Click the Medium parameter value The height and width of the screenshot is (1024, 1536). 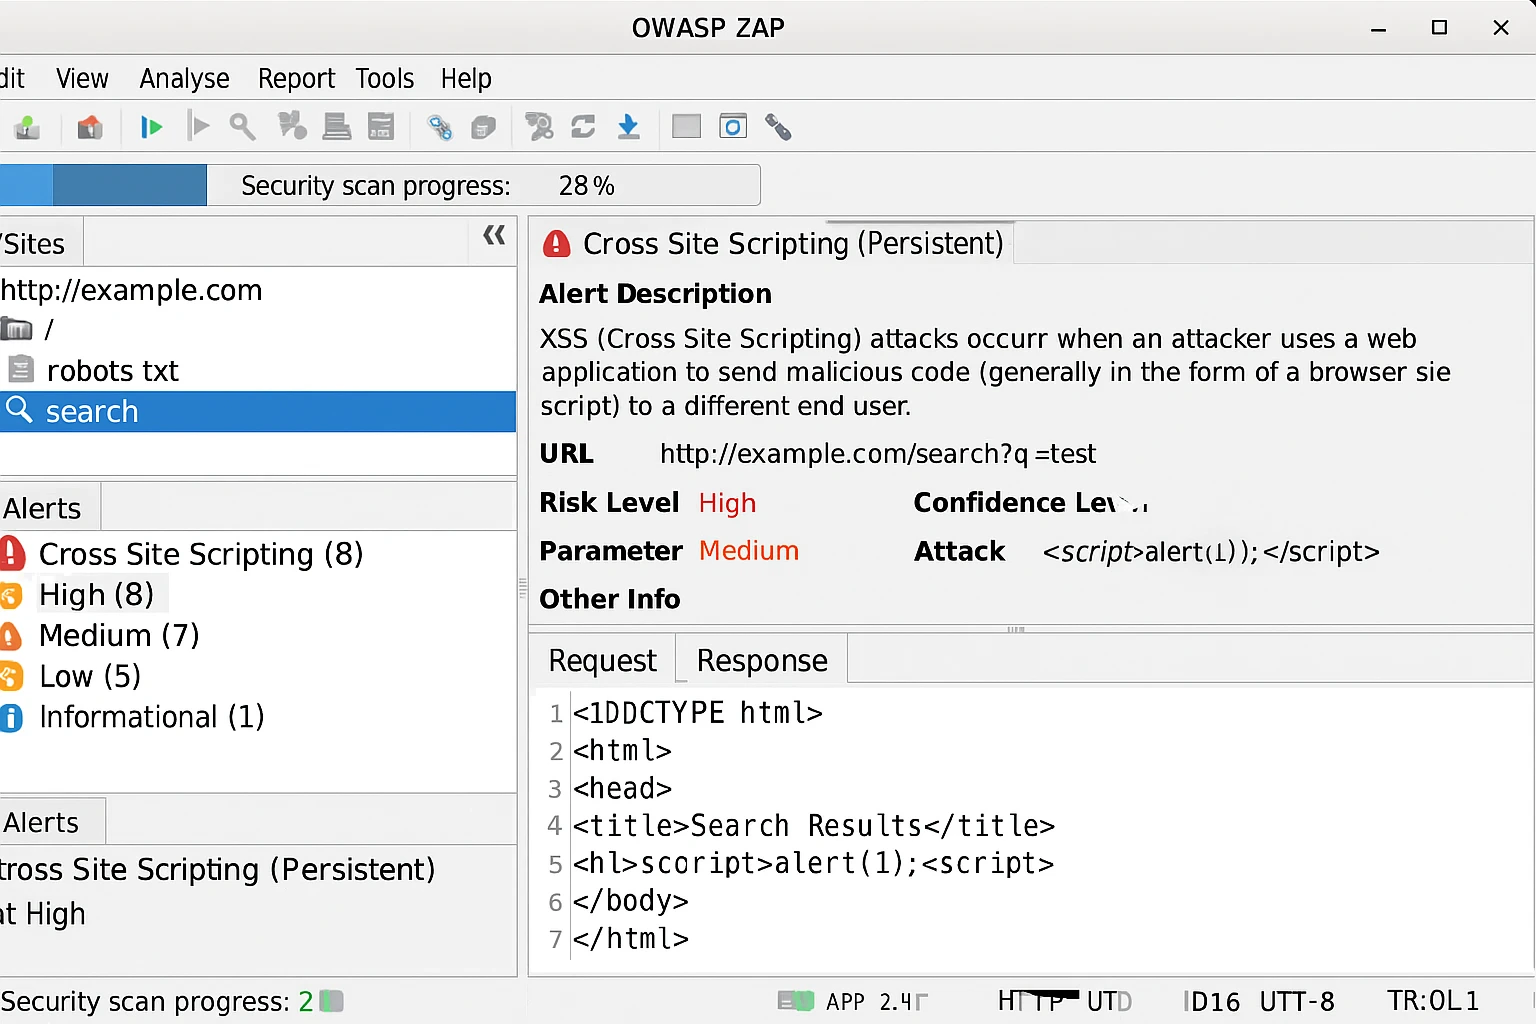click(x=749, y=551)
